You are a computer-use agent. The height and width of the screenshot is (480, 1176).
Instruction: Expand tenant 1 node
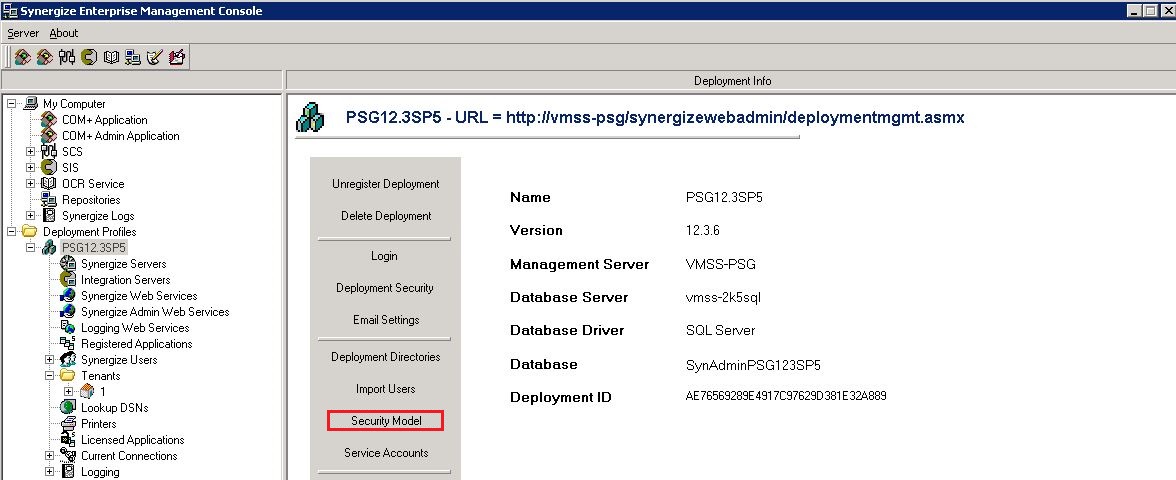point(68,392)
